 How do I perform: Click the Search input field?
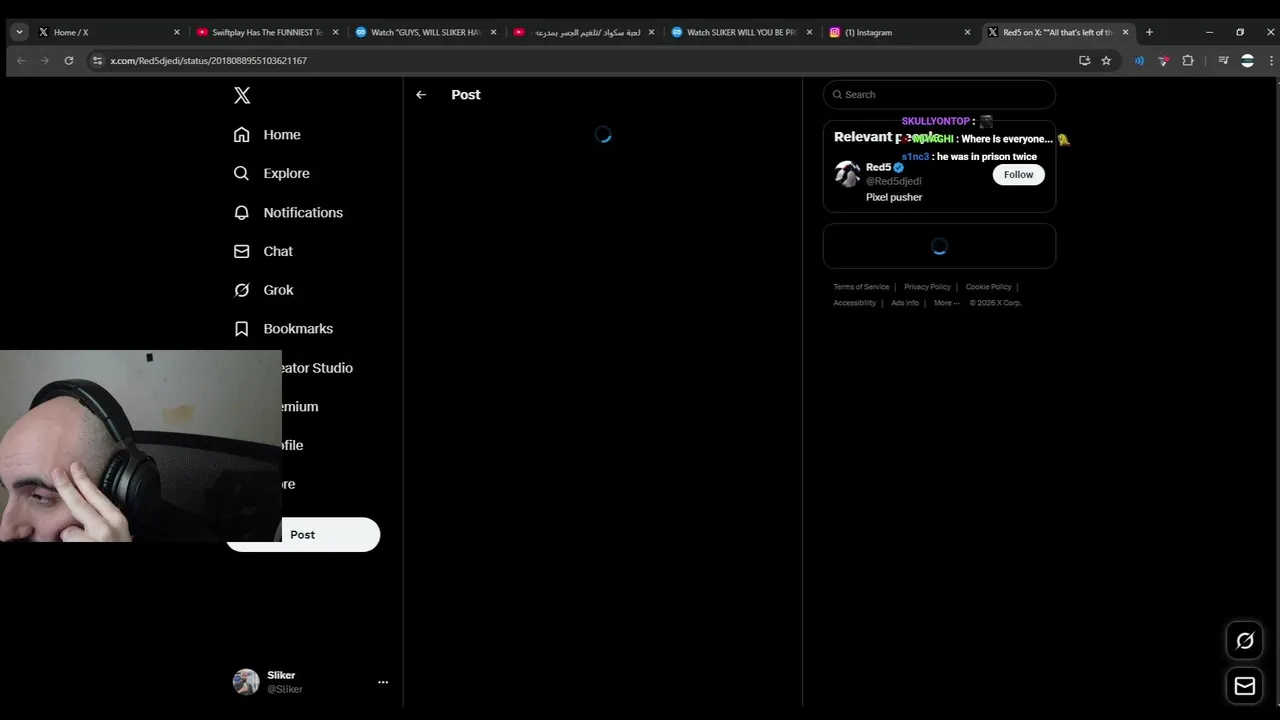pyautogui.click(x=939, y=94)
